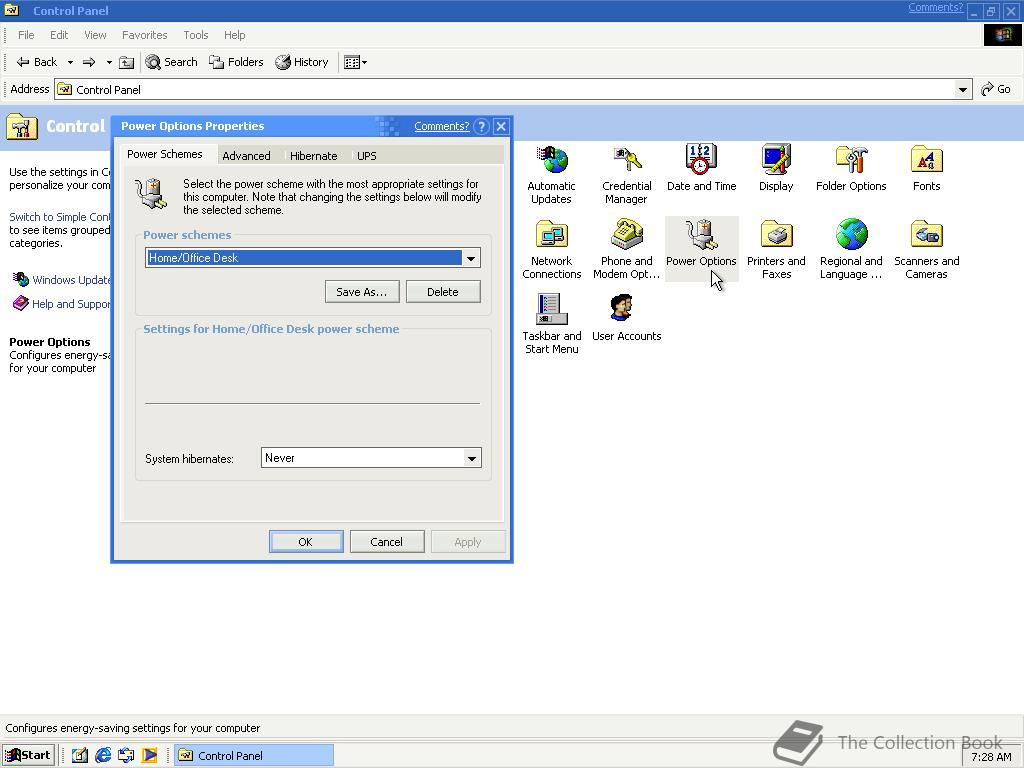Click the Apply button

[468, 542]
